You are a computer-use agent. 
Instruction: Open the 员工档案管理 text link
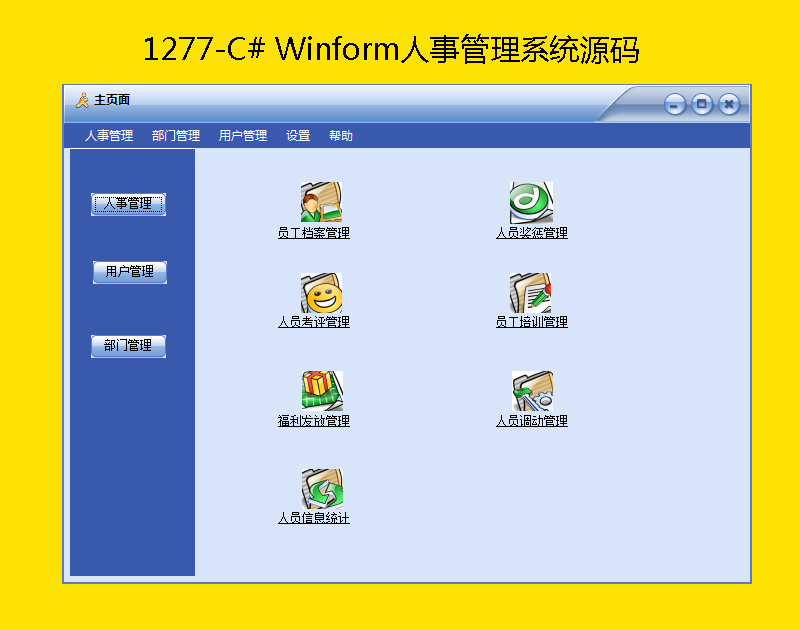click(x=314, y=233)
